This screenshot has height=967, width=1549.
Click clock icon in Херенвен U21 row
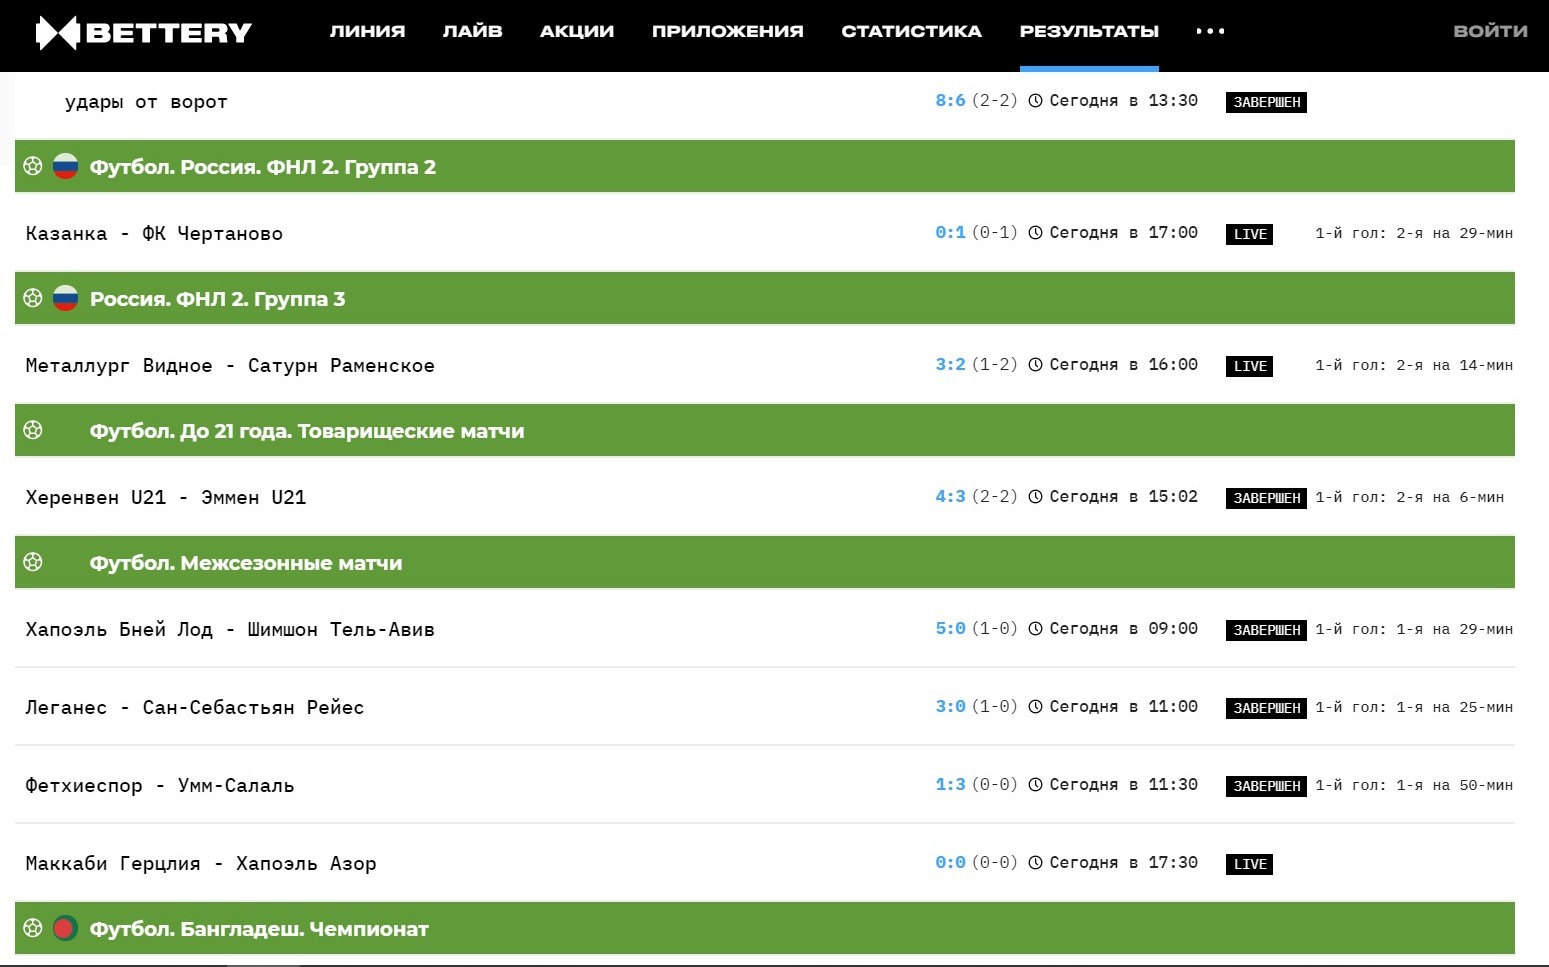point(1036,496)
